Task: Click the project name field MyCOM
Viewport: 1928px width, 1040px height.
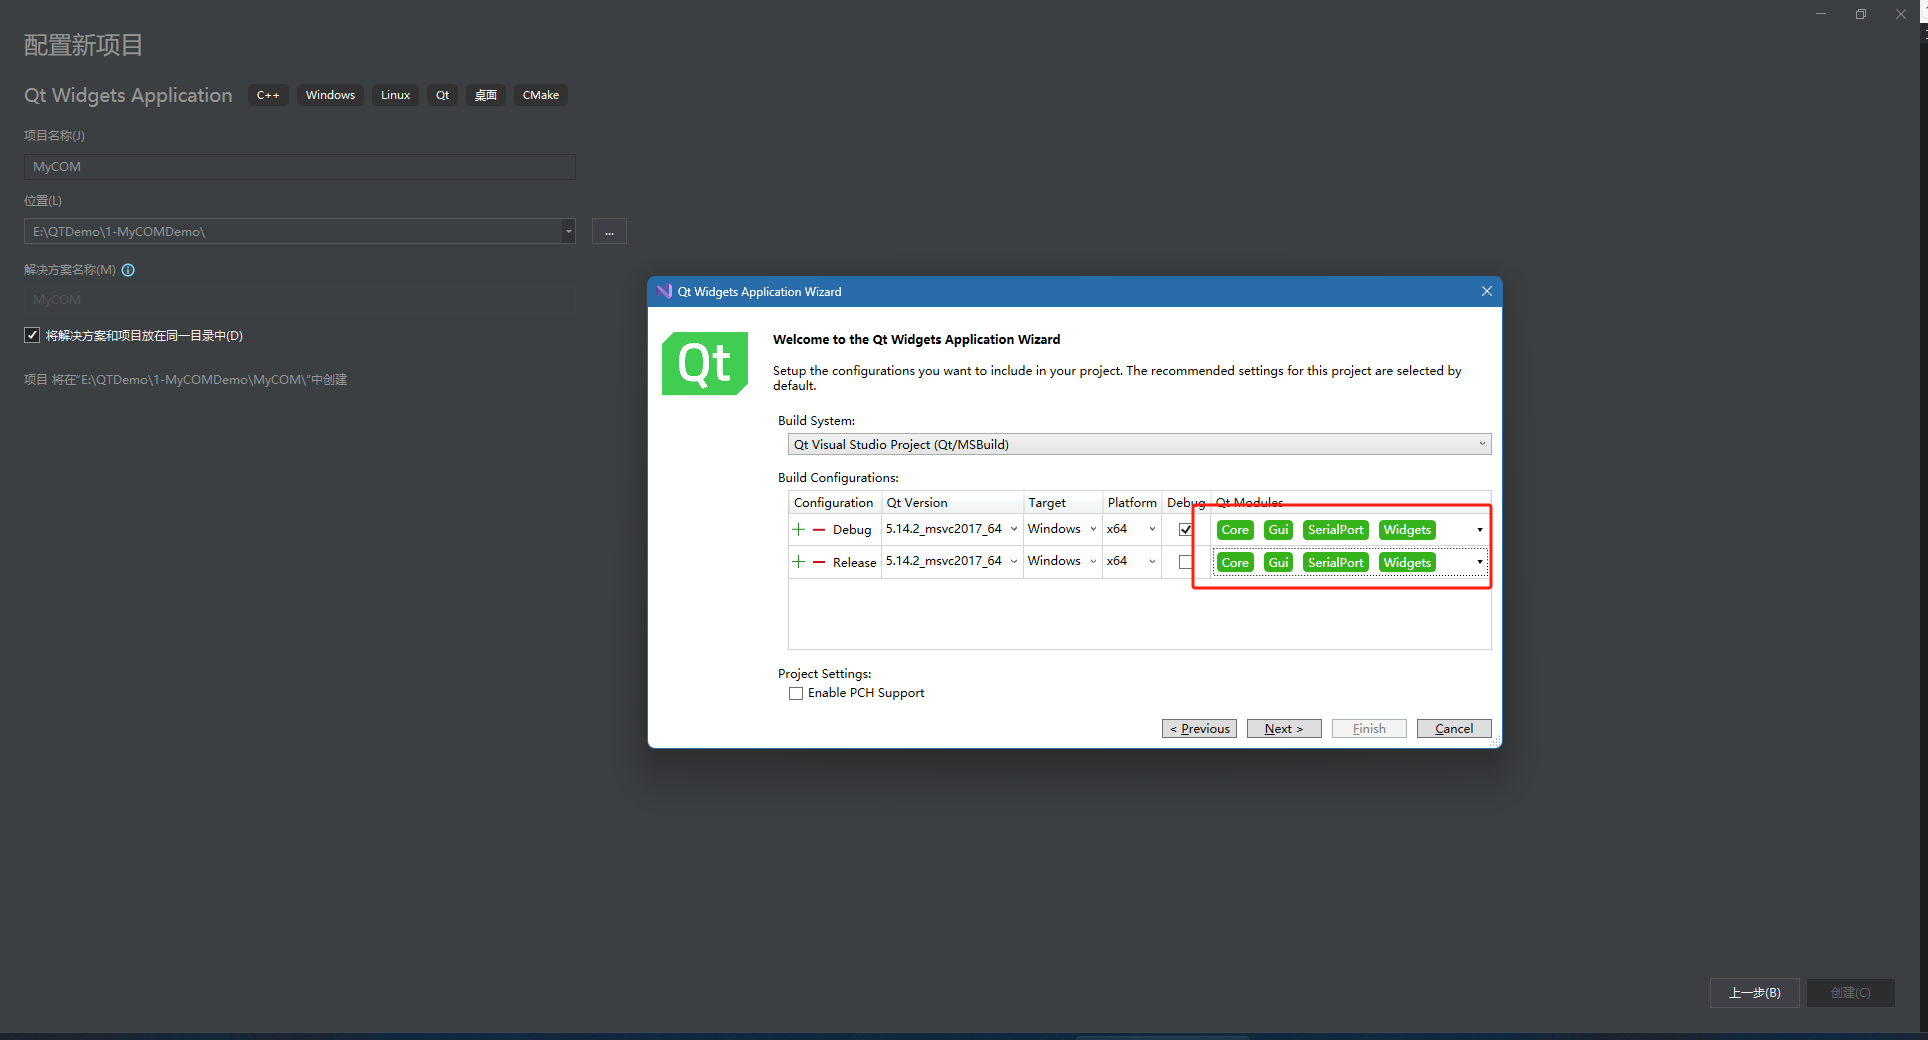Action: click(300, 167)
